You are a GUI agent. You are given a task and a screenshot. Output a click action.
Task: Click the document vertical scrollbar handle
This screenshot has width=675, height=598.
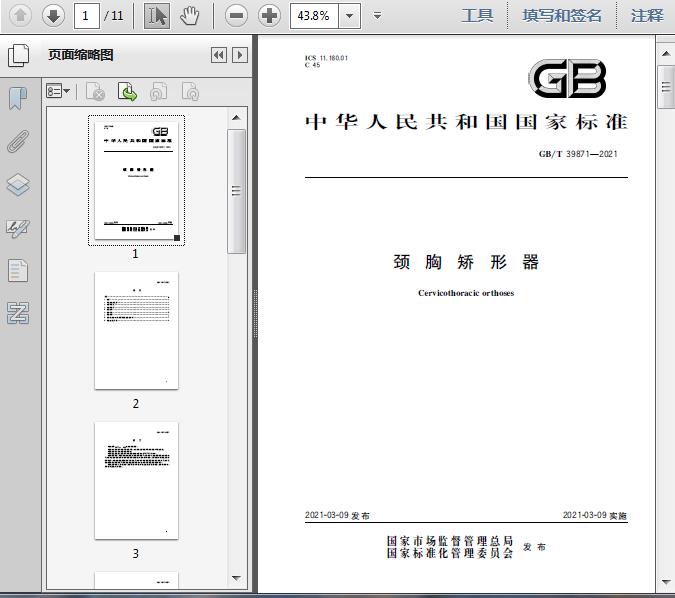coord(666,87)
